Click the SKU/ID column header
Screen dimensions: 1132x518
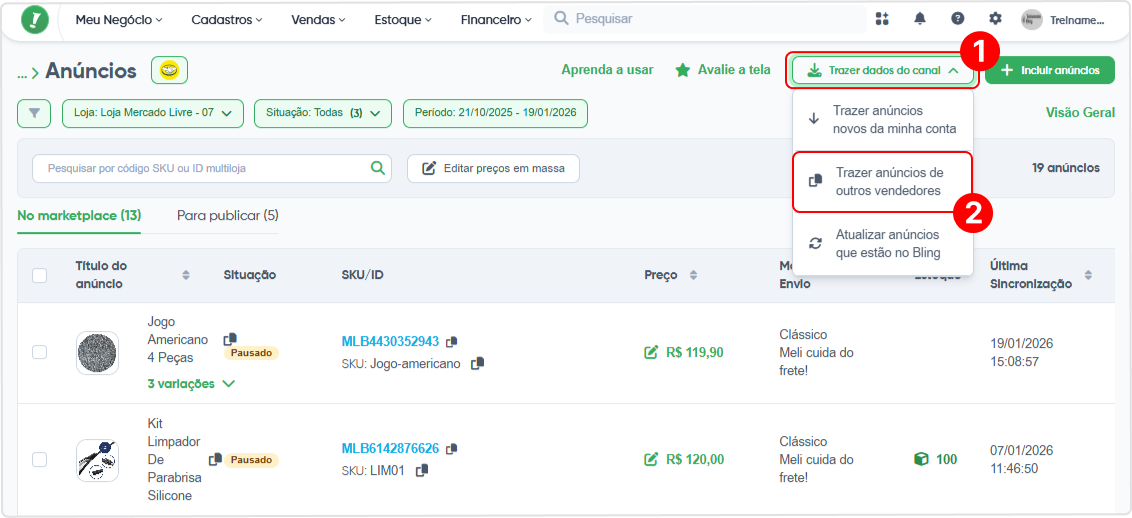tap(362, 275)
